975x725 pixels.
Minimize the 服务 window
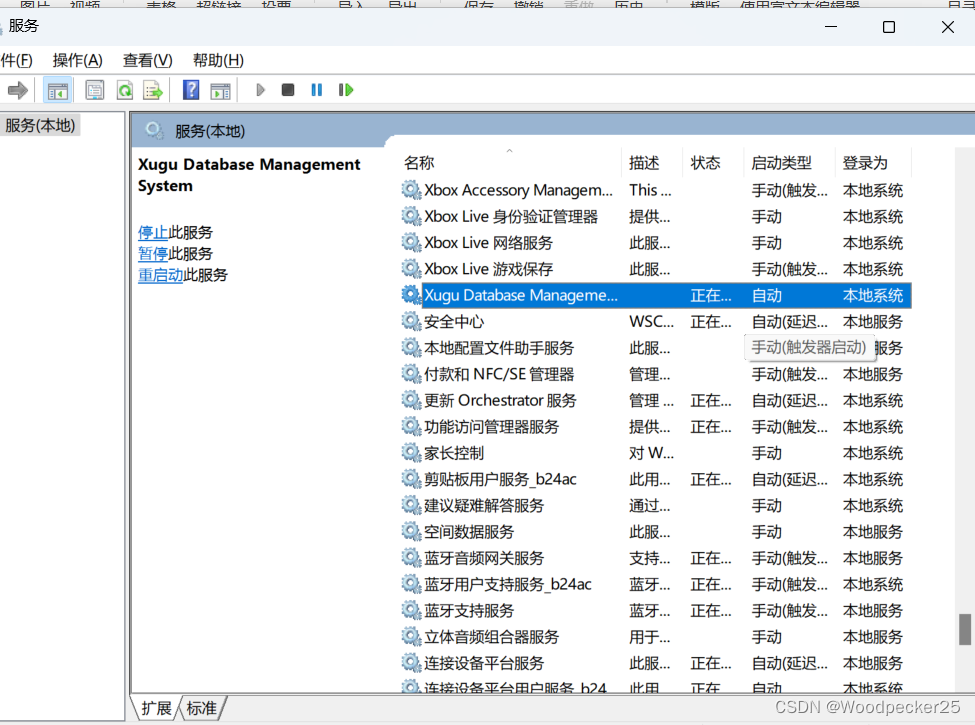point(831,27)
